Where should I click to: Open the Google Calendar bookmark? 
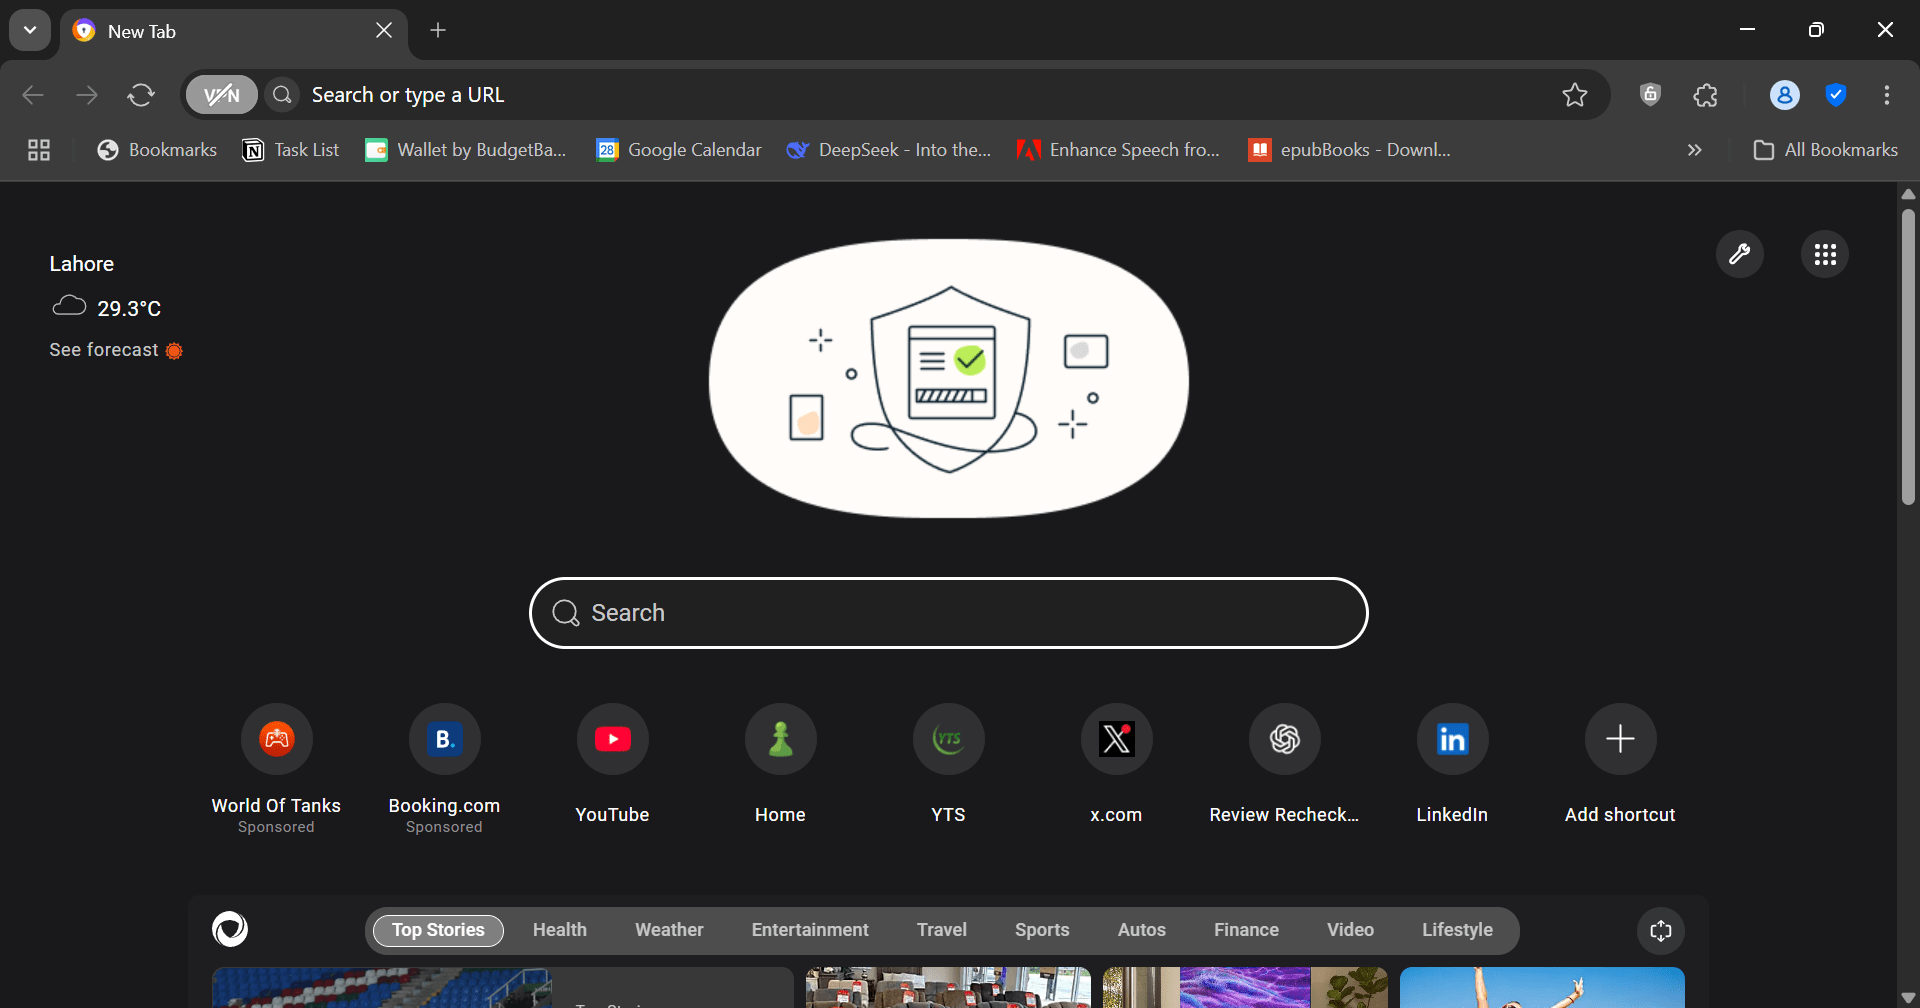(x=679, y=150)
